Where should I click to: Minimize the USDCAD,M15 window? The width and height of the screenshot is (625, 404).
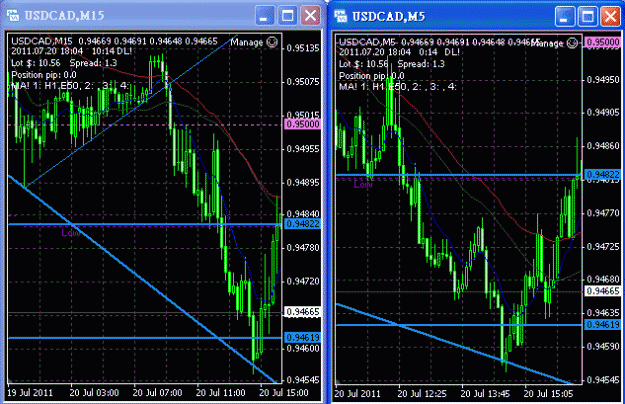264,16
